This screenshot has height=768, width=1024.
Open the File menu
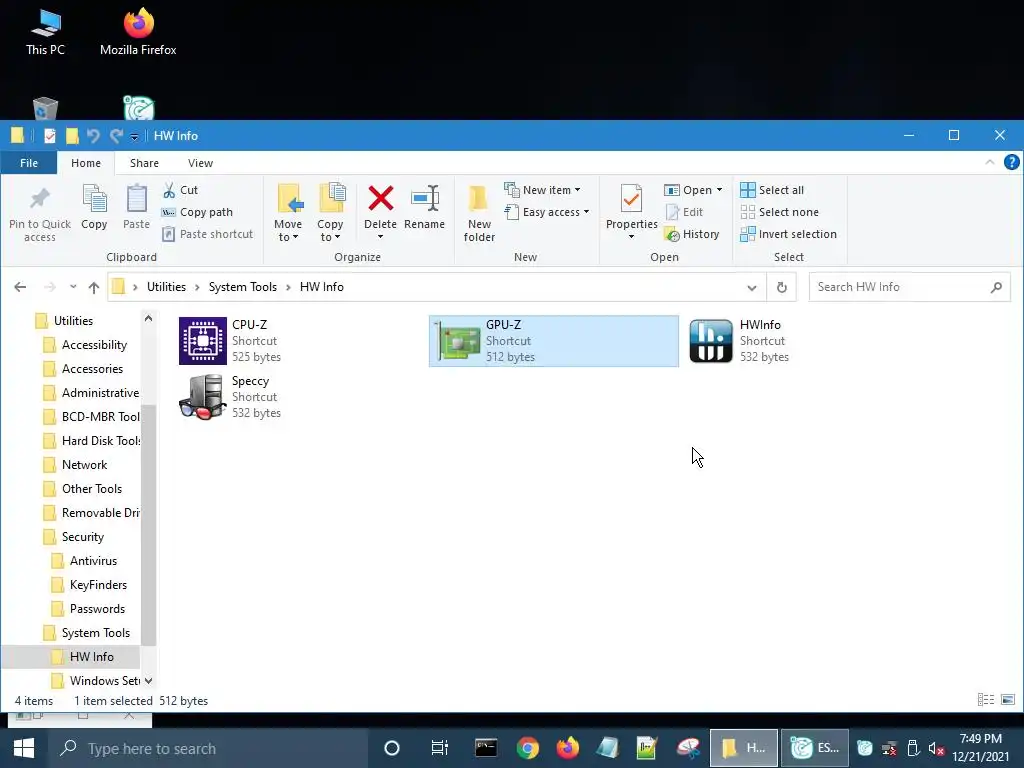click(29, 163)
